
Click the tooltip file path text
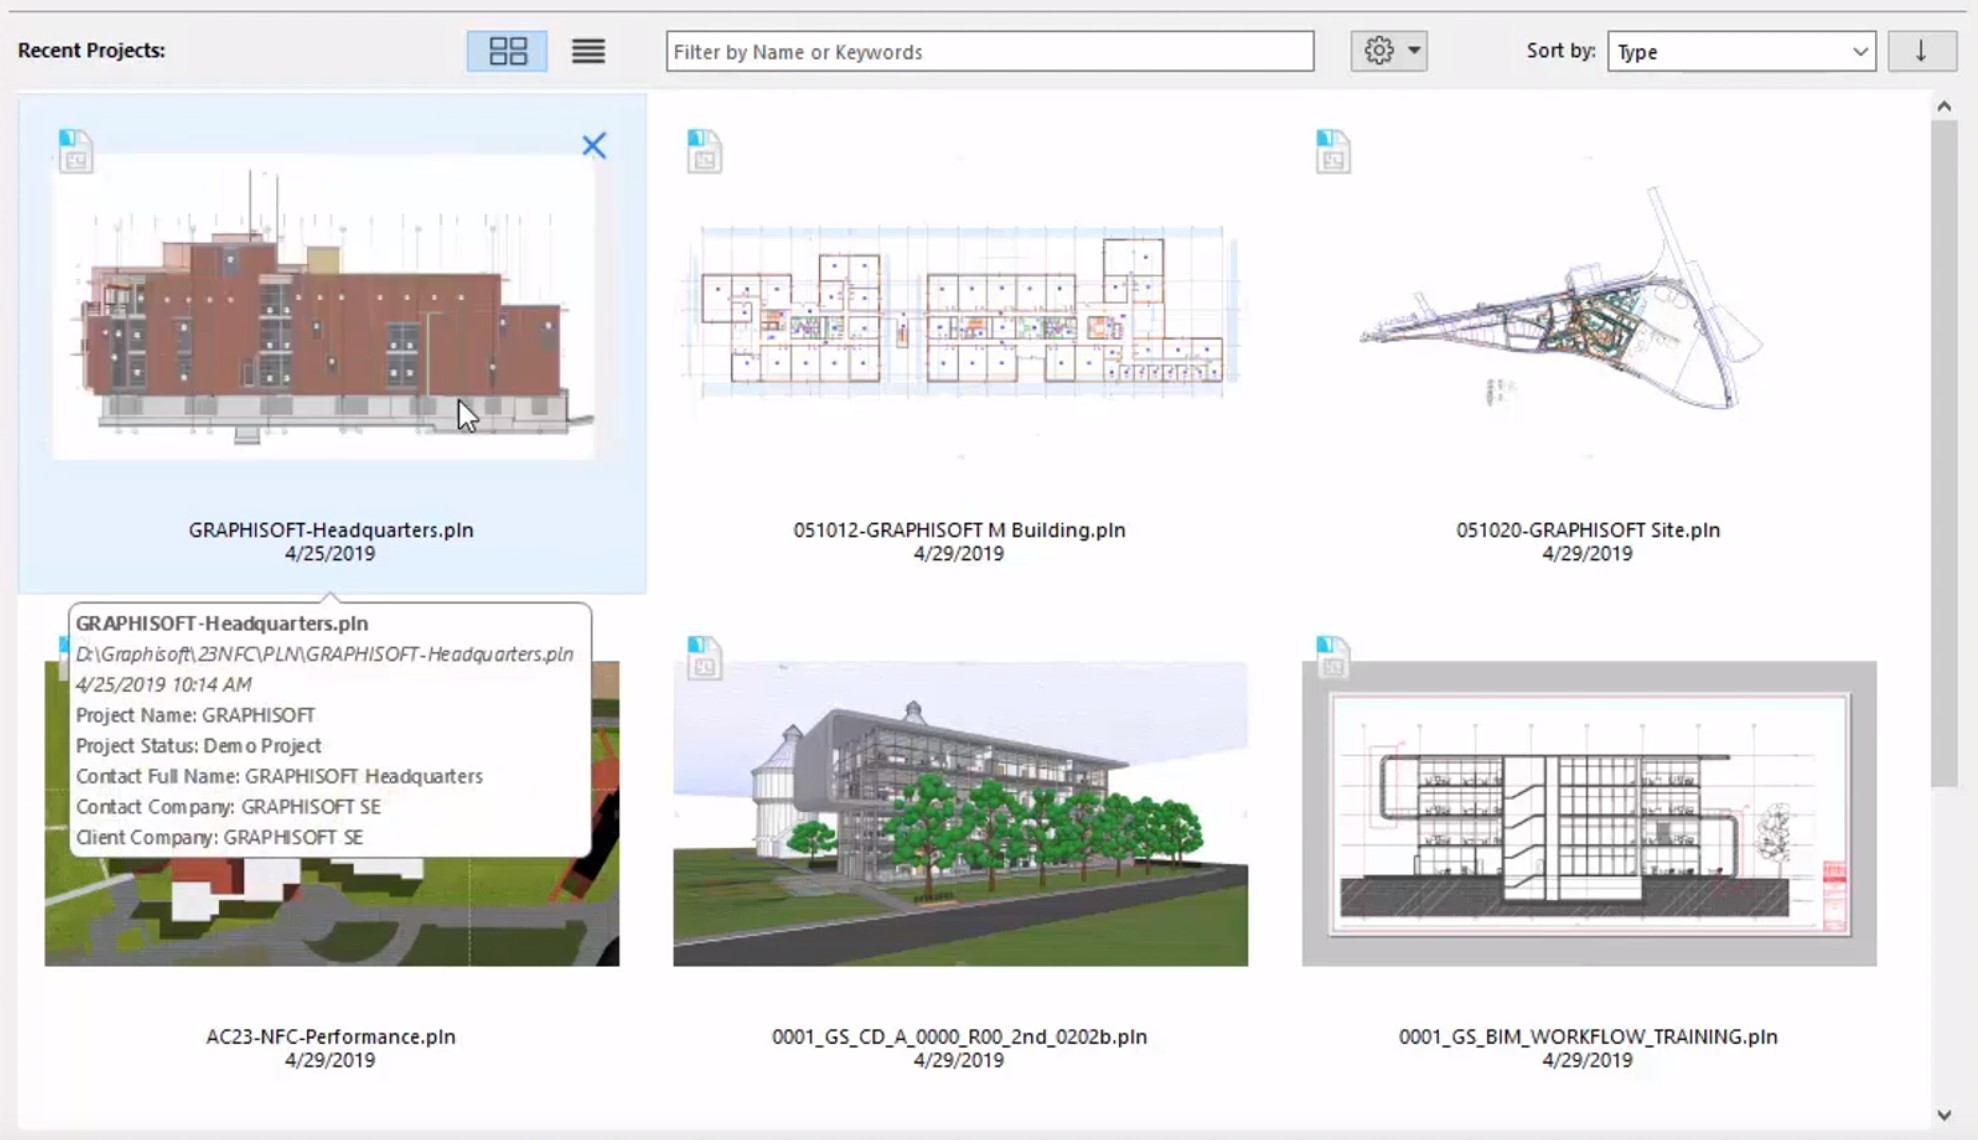[325, 654]
